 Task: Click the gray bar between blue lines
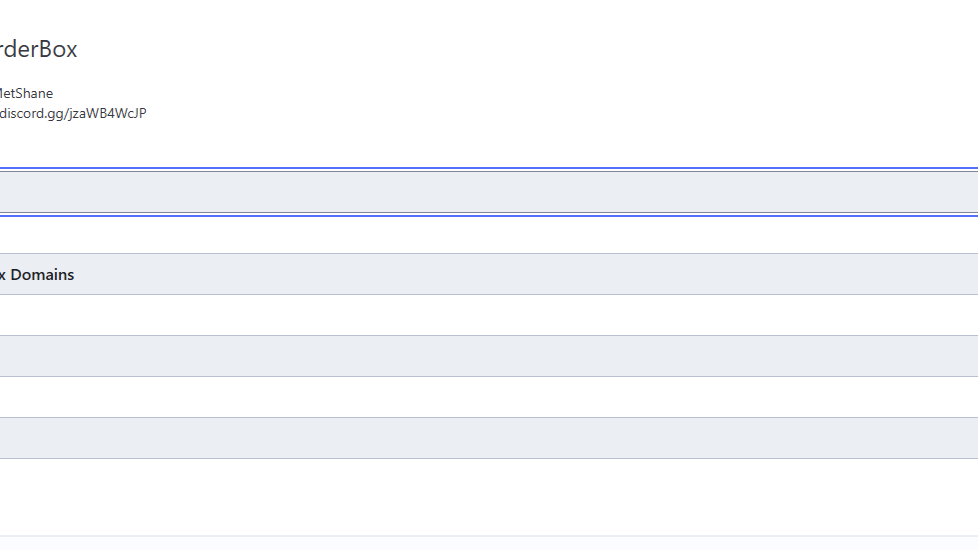(489, 192)
